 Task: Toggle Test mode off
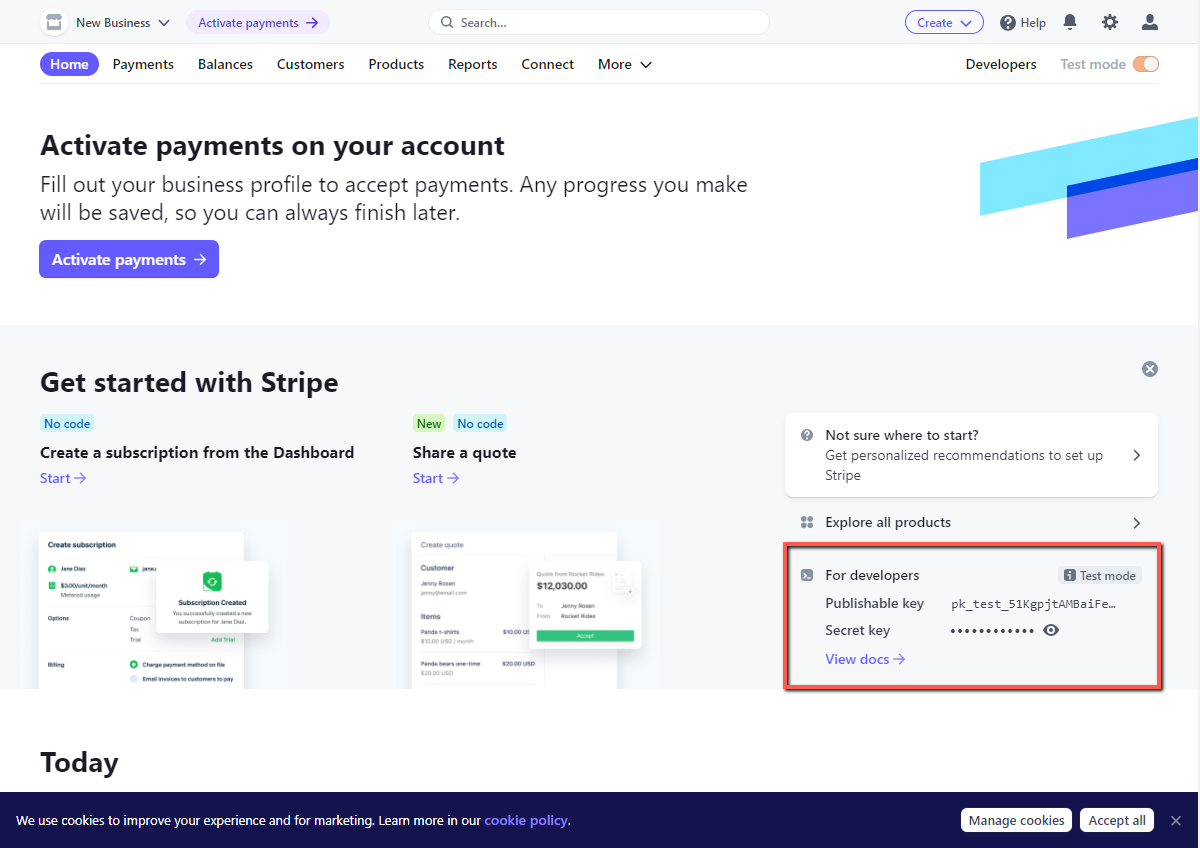pos(1146,63)
